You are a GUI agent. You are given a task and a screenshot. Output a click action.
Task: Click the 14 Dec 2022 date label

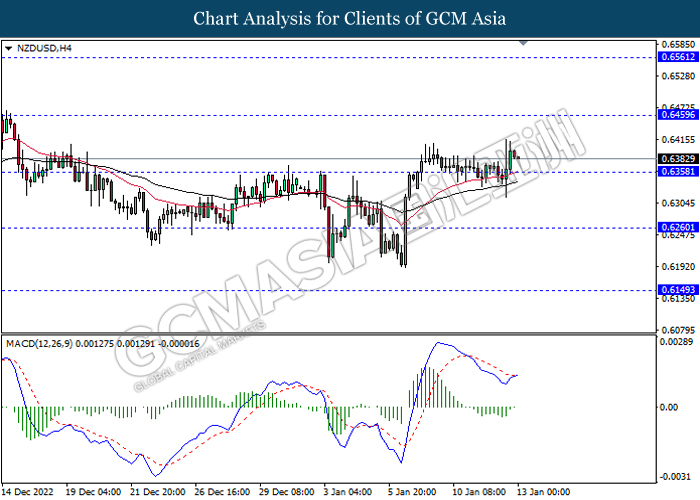tap(27, 492)
